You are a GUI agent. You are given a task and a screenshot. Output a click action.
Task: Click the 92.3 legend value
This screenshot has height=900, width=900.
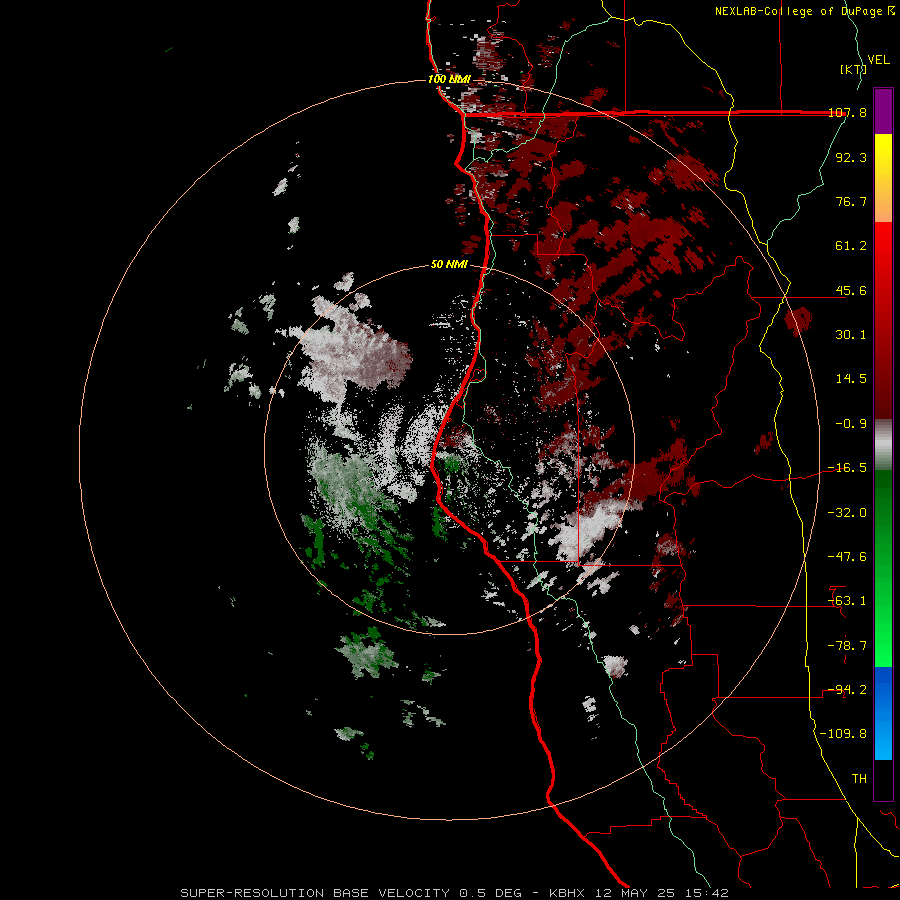coord(851,157)
